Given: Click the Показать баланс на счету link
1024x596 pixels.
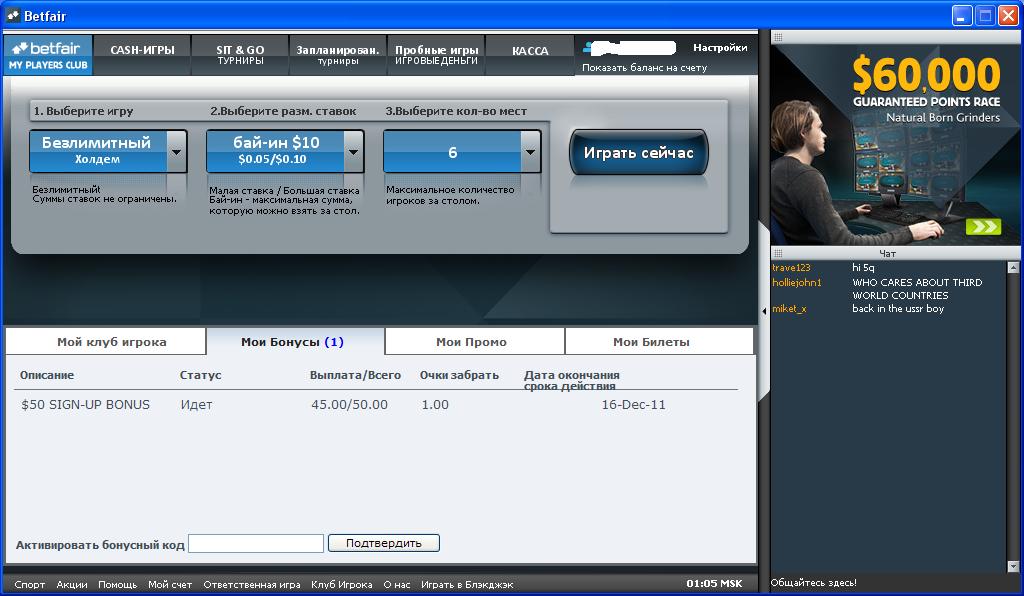Looking at the screenshot, I should [x=644, y=68].
